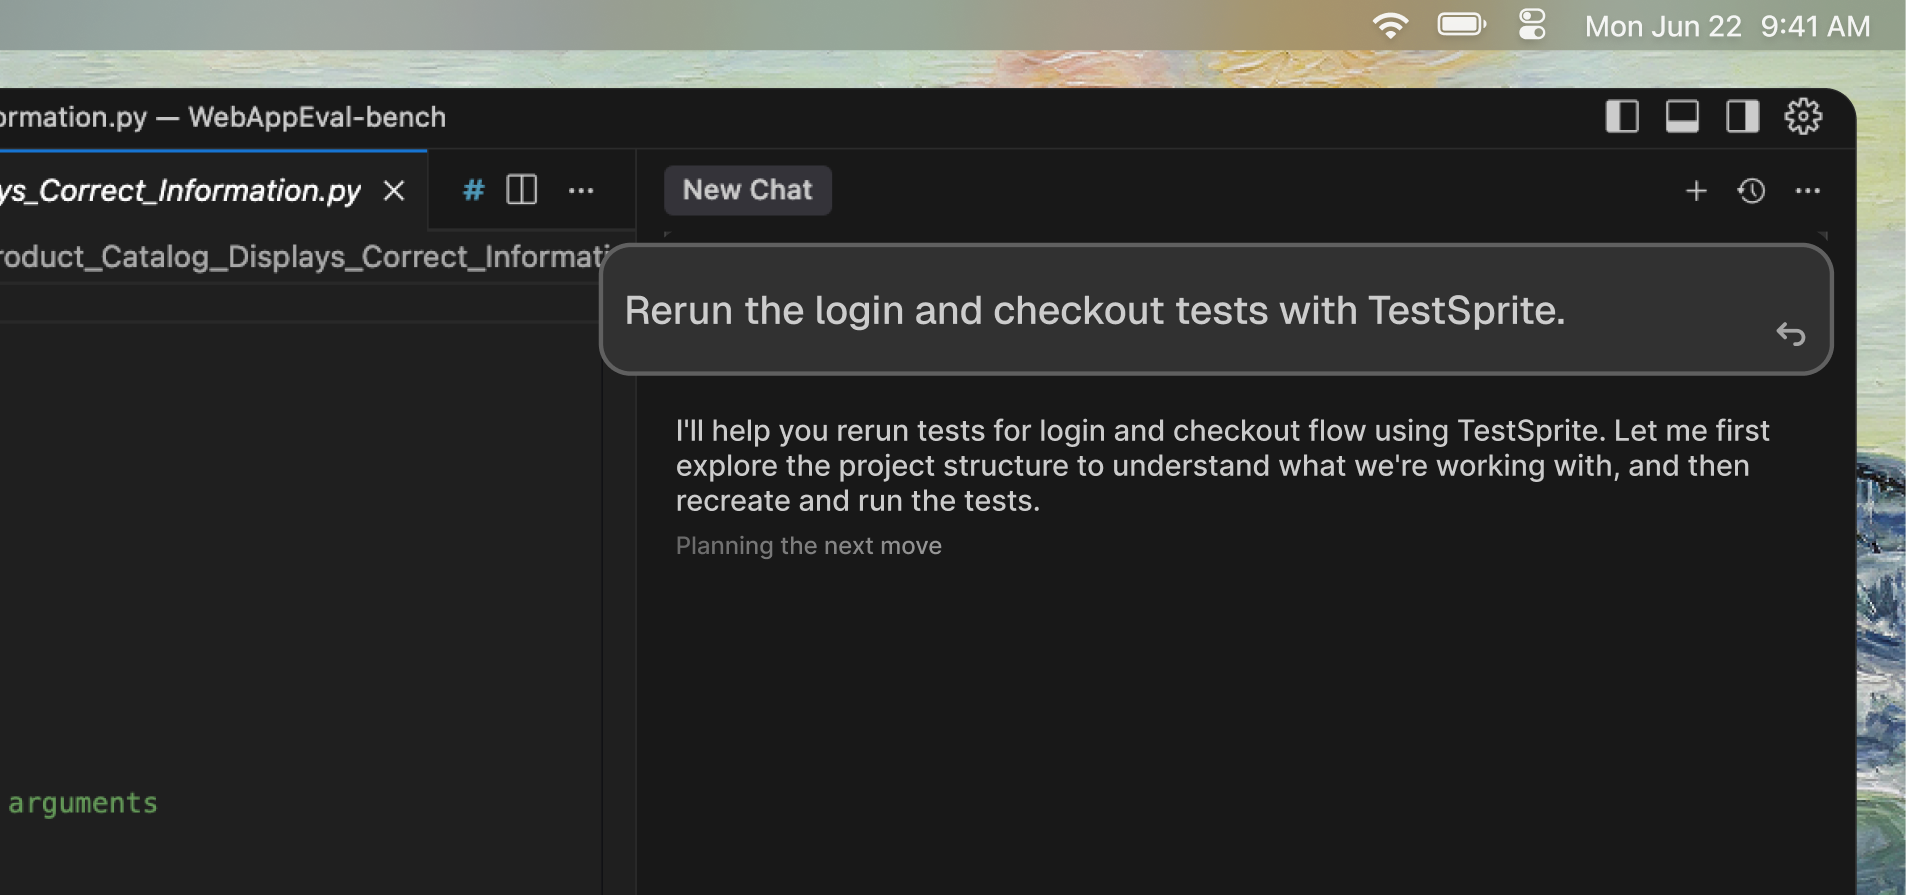
Task: Click the date and time in menu bar
Action: 1727,26
